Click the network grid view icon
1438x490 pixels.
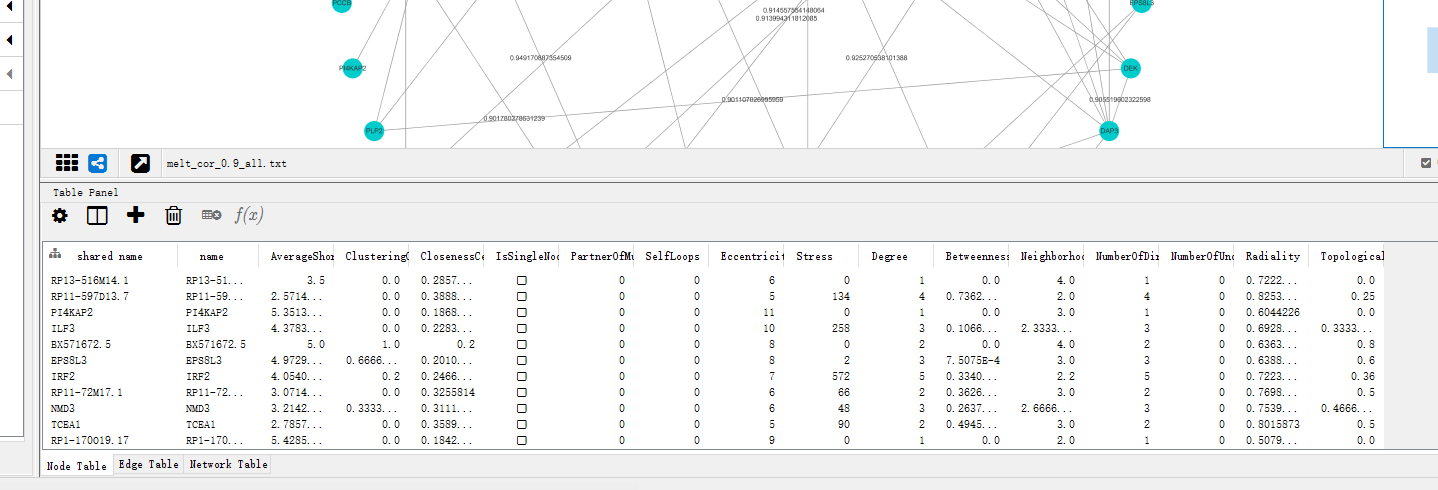[67, 163]
